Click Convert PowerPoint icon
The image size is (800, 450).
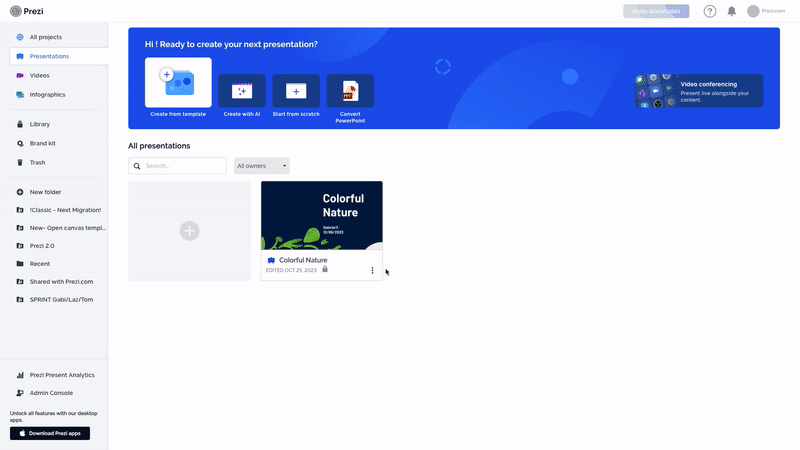coord(350,91)
